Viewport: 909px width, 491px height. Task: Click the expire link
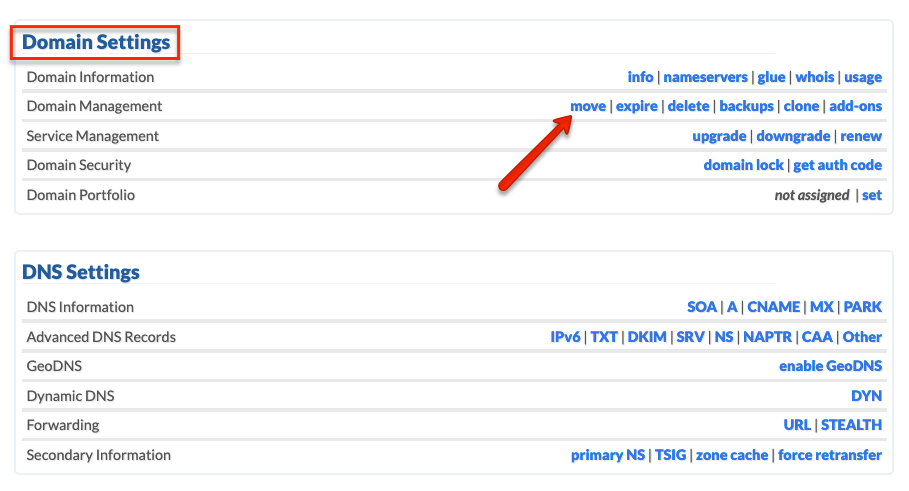click(x=637, y=106)
